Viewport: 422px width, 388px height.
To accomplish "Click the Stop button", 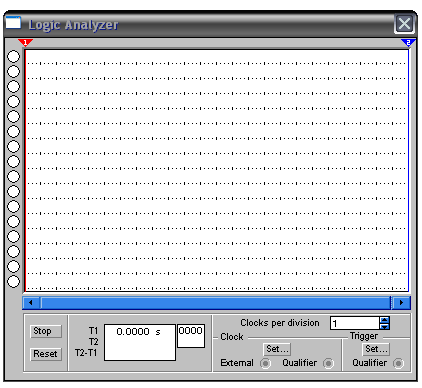I will (46, 331).
